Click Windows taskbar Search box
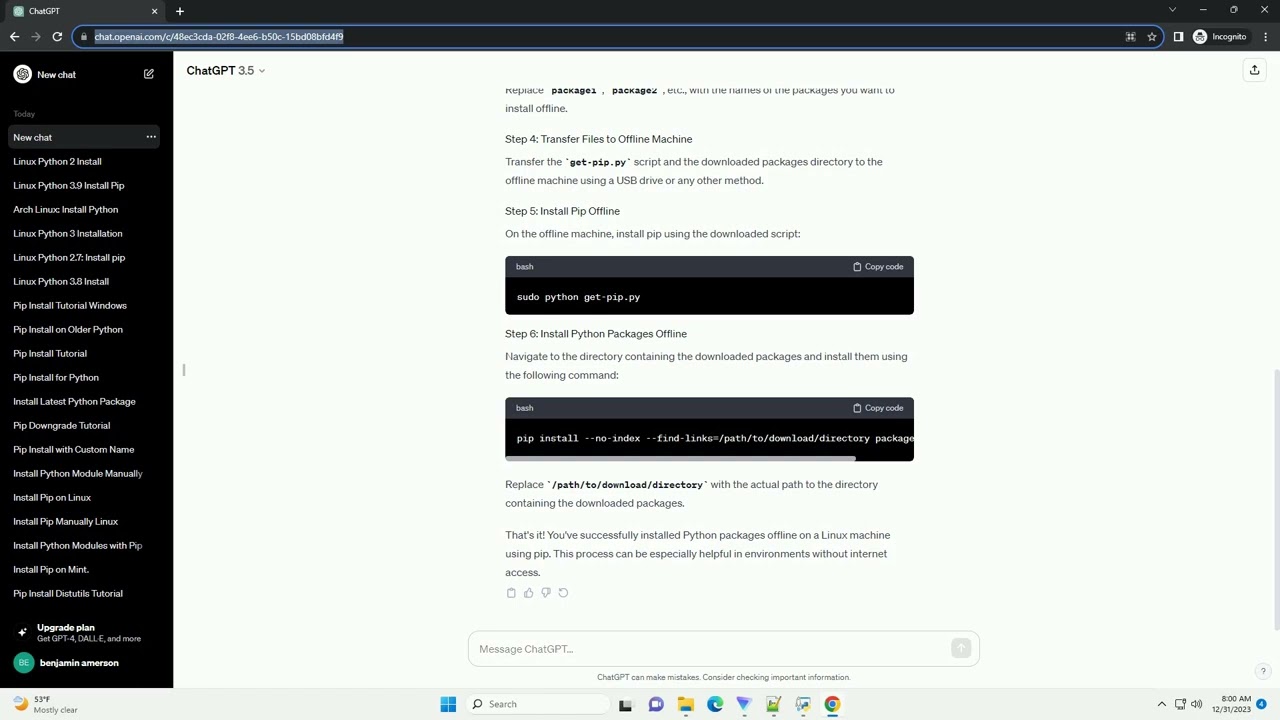Image resolution: width=1280 pixels, height=720 pixels. [537, 704]
